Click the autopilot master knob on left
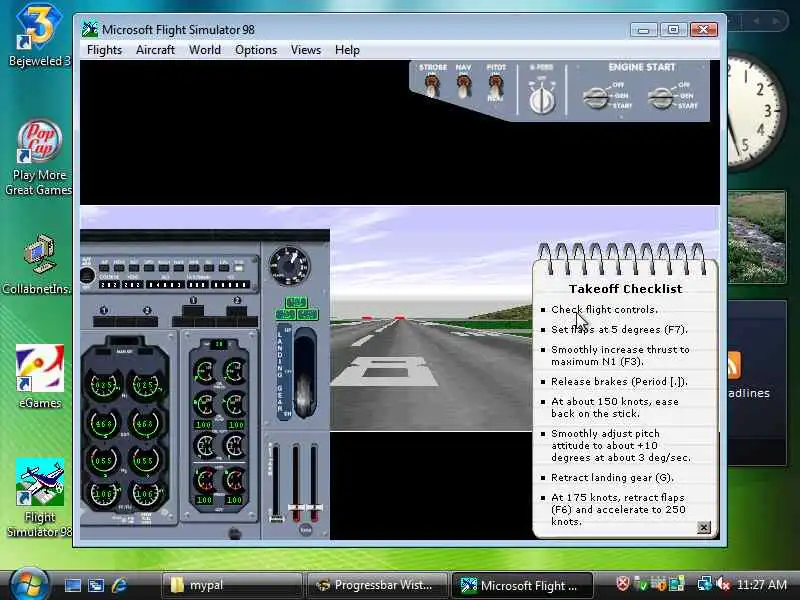The height and width of the screenshot is (600, 800). coord(87,276)
